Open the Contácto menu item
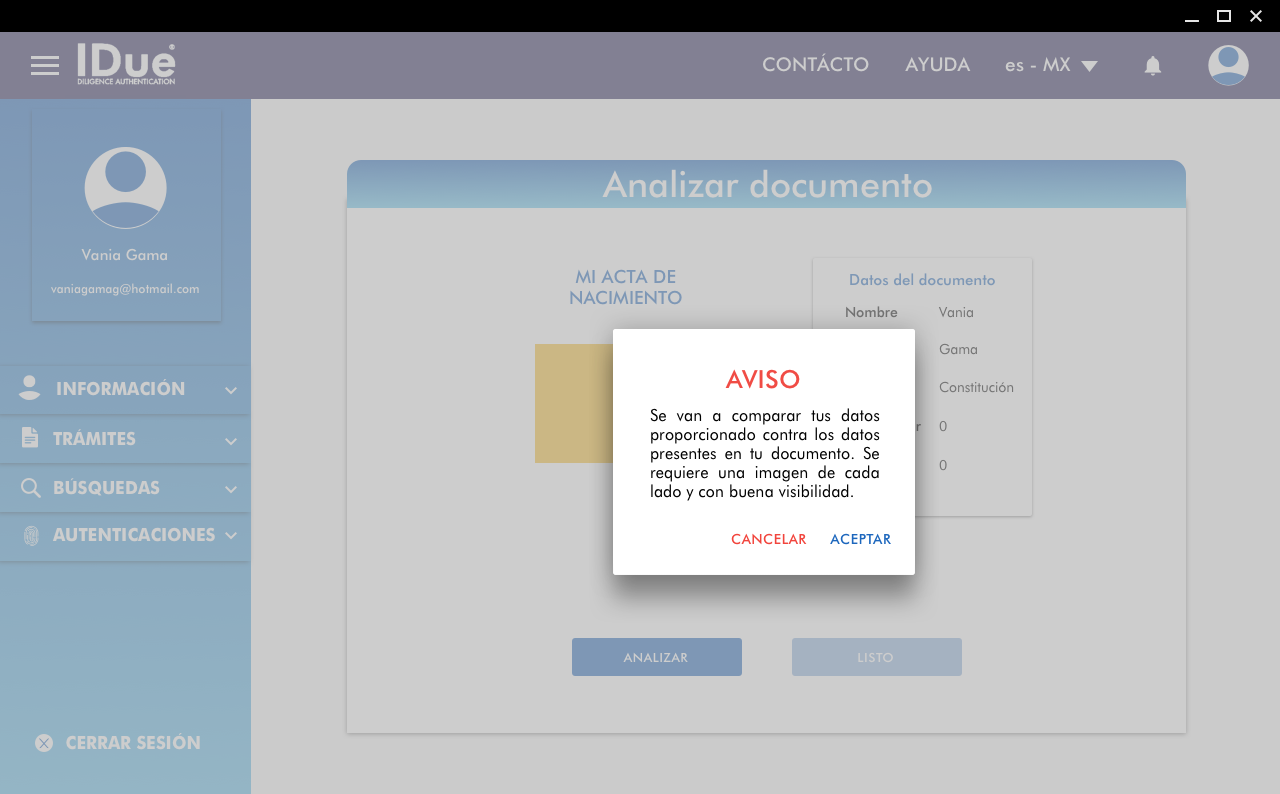The height and width of the screenshot is (794, 1280). (x=815, y=65)
